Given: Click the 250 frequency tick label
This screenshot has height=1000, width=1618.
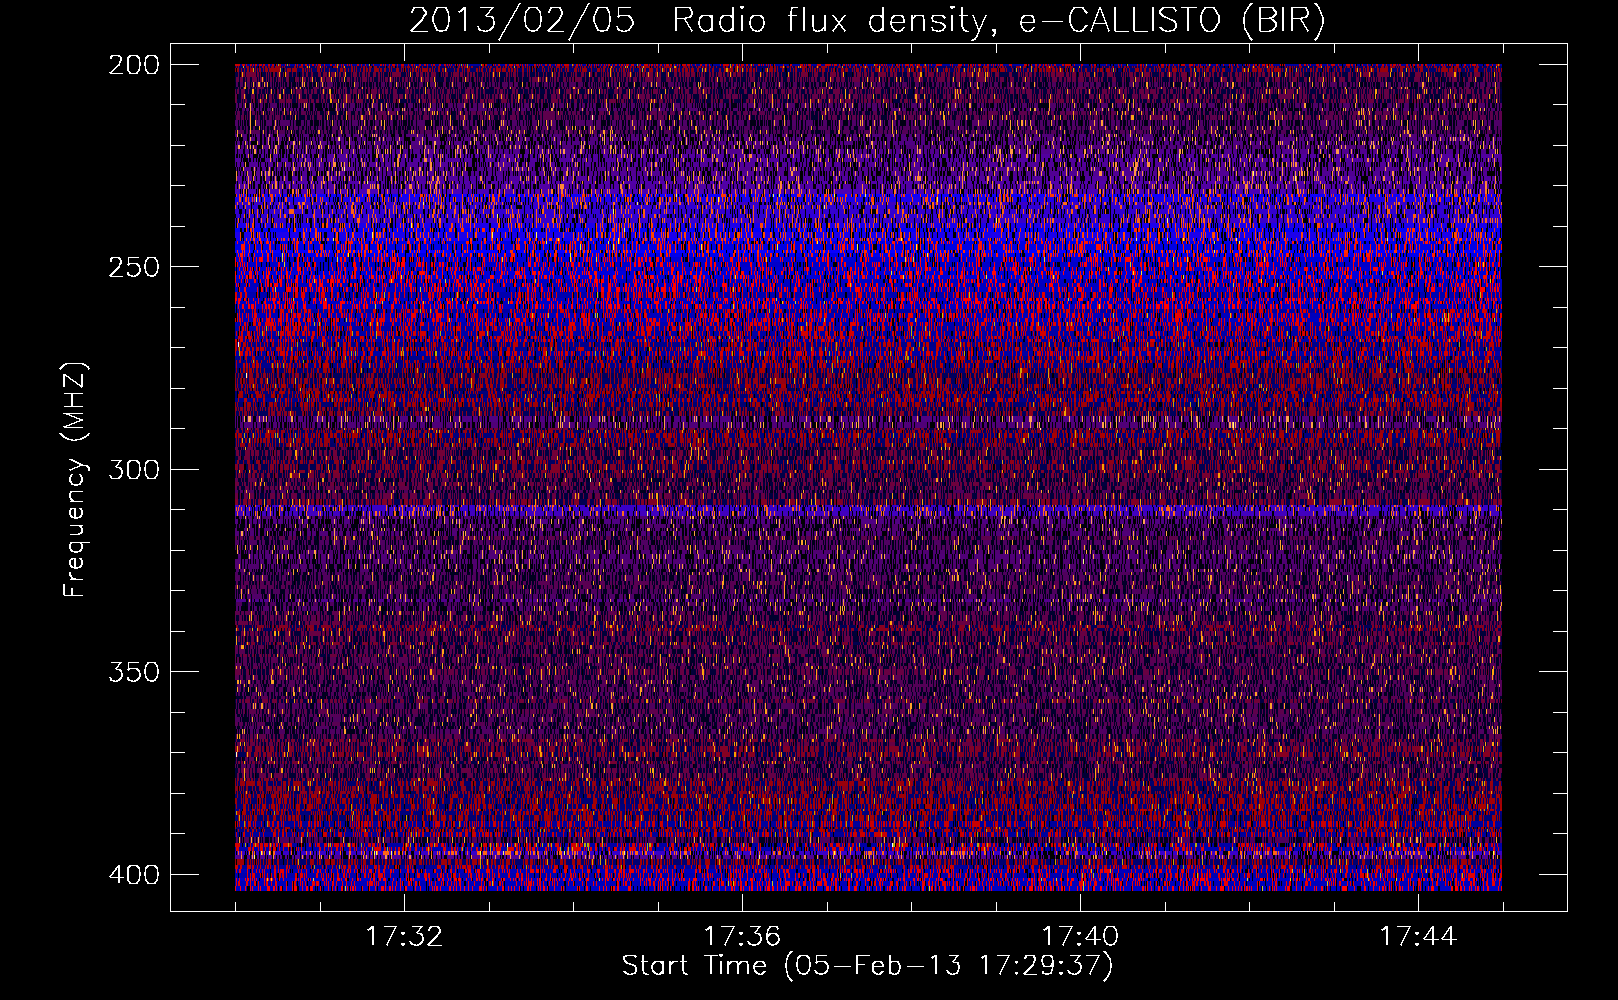Looking at the screenshot, I should tap(133, 267).
